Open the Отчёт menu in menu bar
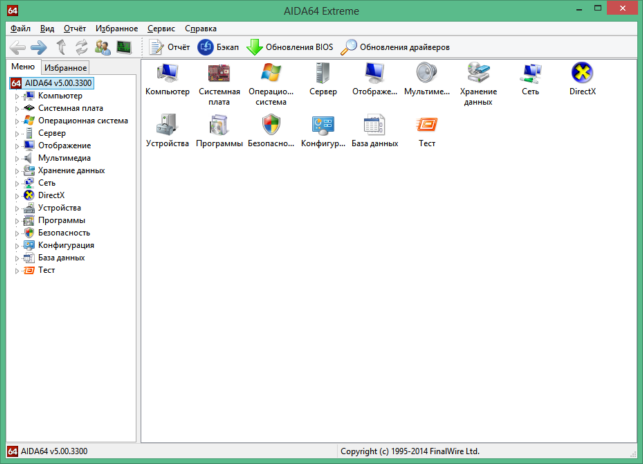Screen dimensions: 643x464 [x=75, y=29]
